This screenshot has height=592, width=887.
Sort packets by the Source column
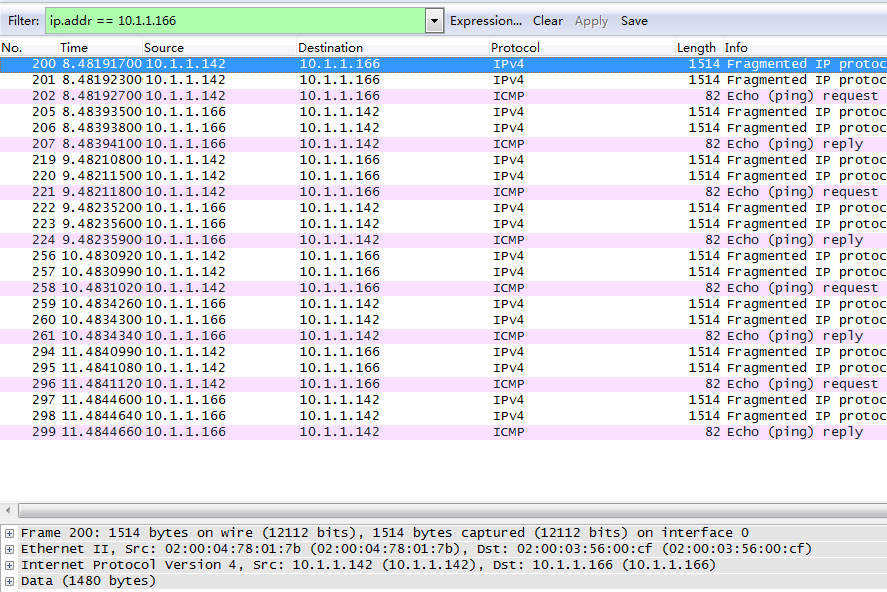tap(219, 47)
